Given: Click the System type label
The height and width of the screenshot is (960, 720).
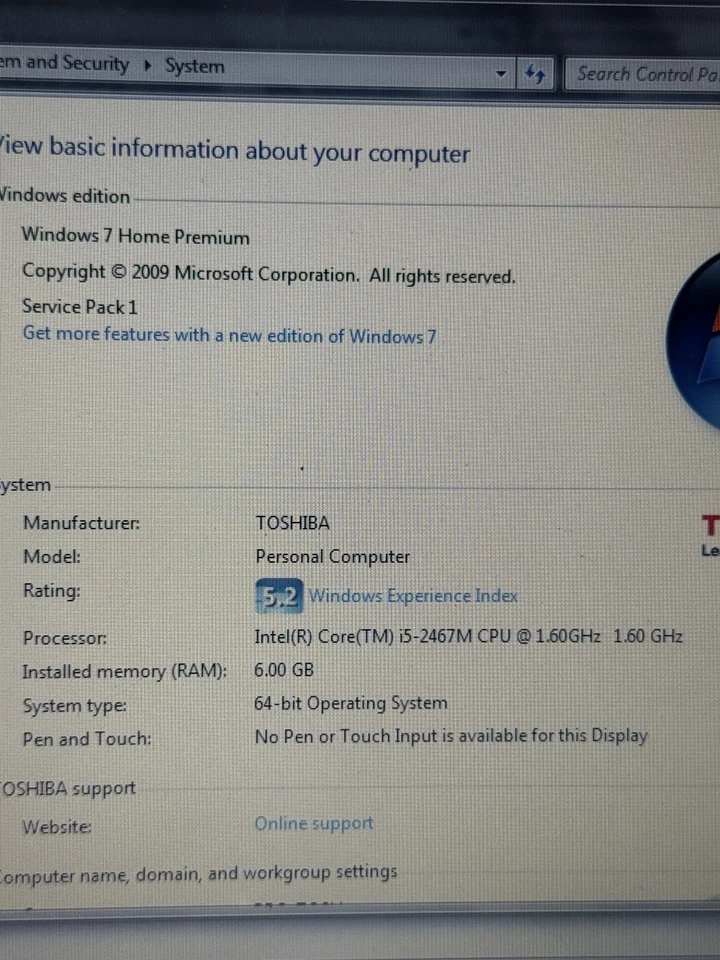Looking at the screenshot, I should click(75, 706).
